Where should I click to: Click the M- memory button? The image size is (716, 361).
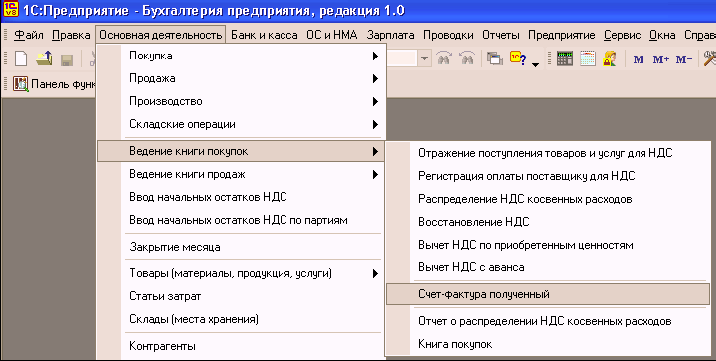684,59
